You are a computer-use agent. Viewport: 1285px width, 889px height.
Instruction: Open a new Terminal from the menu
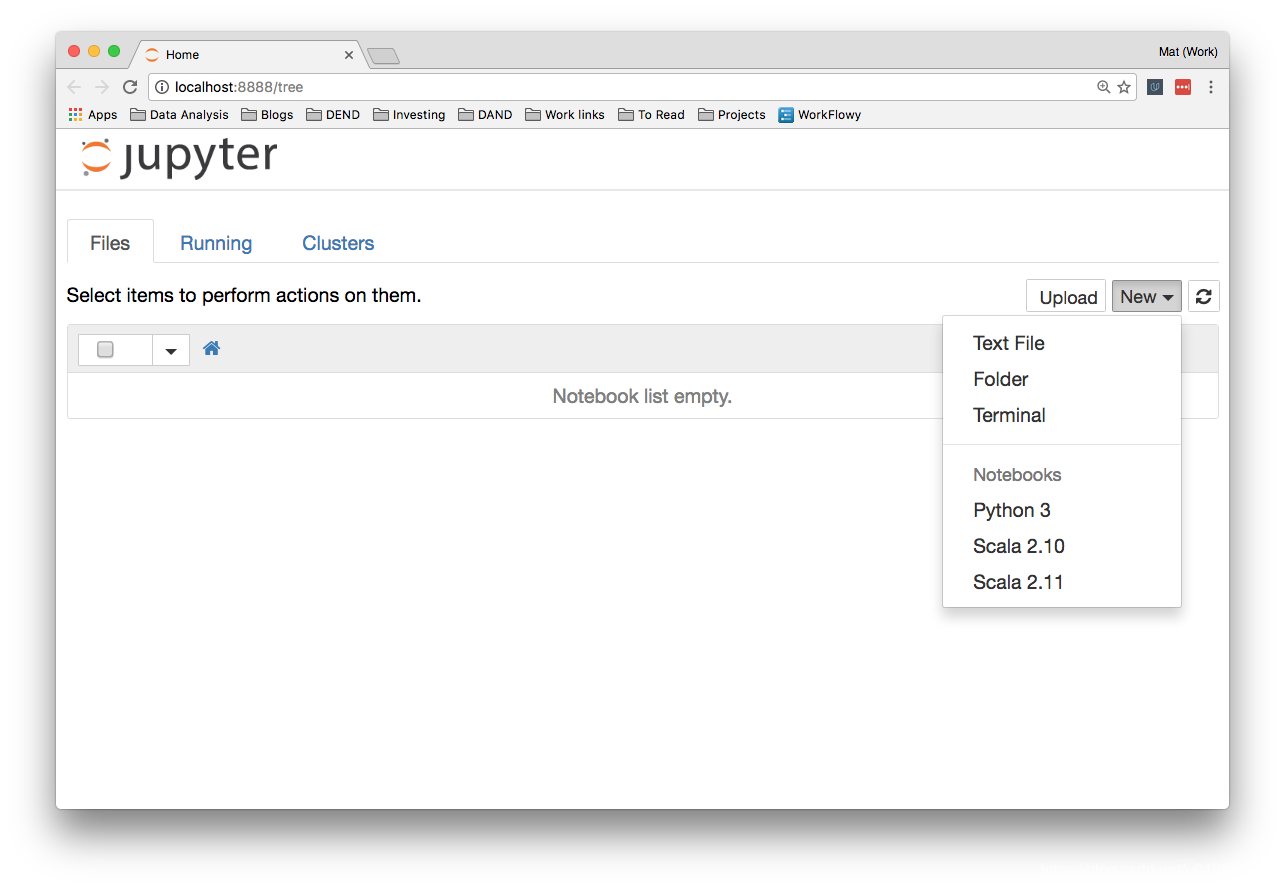[1009, 415]
